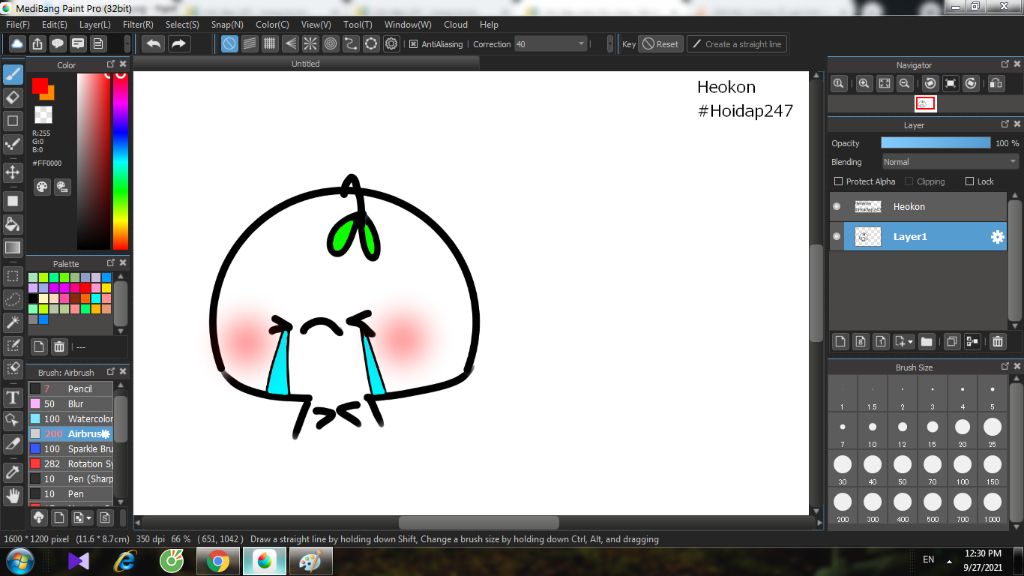Switch to the Untitled canvas tab

click(x=306, y=64)
